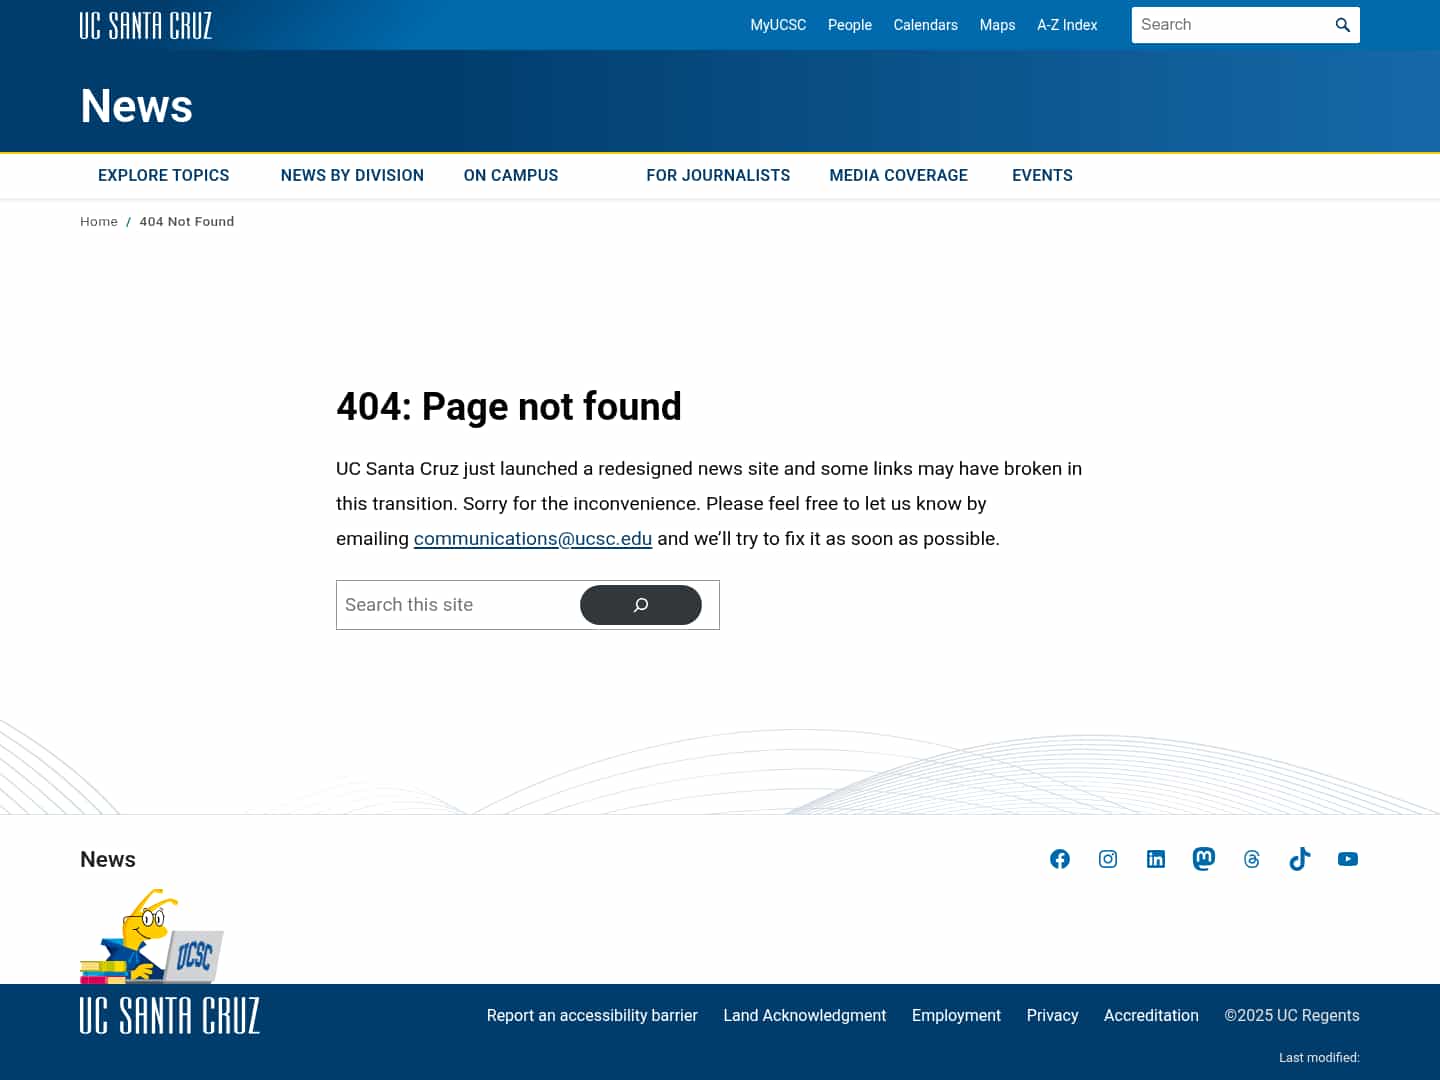Click the Mastodon social icon
Screen dimensions: 1440x1080
coord(1204,859)
